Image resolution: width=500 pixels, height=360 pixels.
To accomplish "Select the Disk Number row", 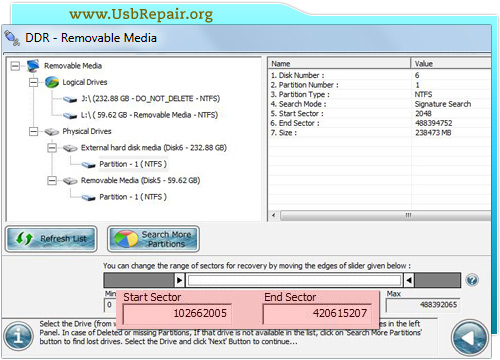I will [x=380, y=75].
